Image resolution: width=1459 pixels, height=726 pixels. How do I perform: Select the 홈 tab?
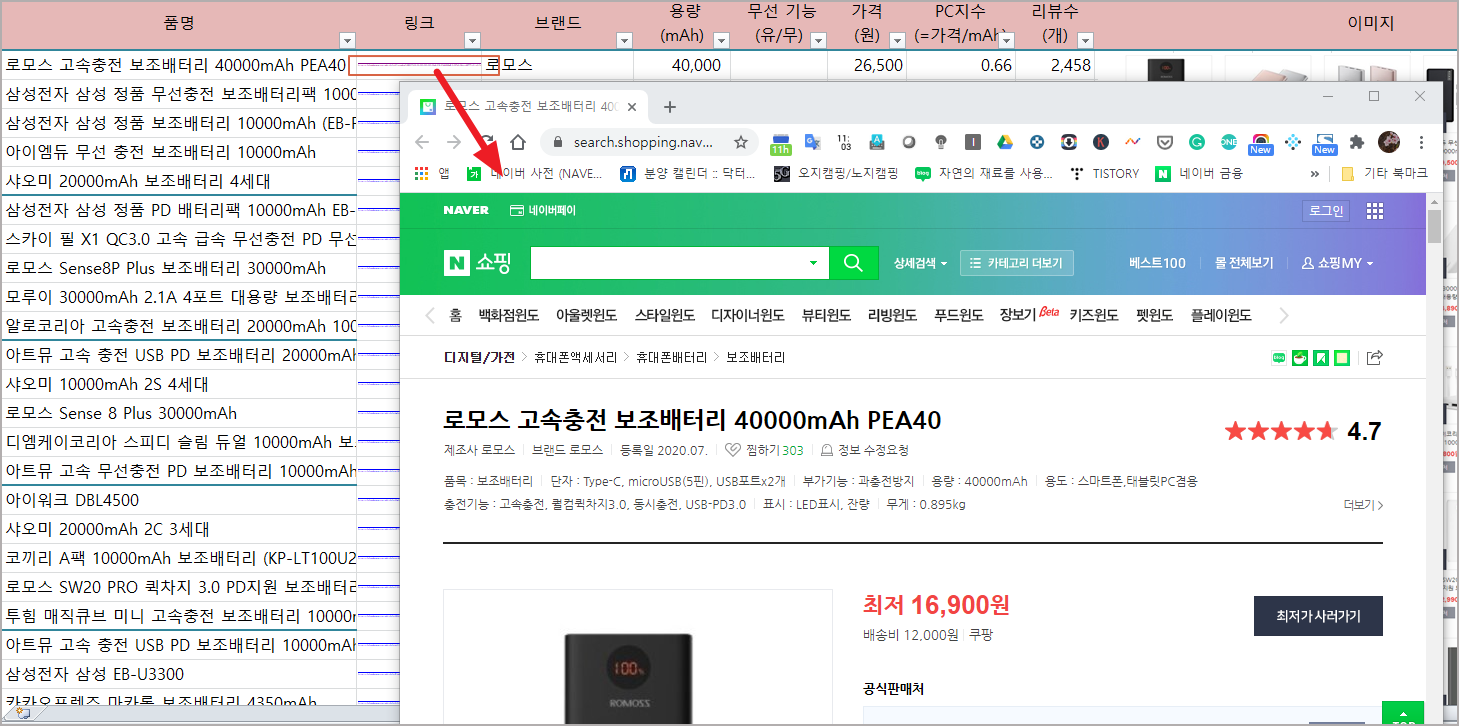(x=455, y=315)
